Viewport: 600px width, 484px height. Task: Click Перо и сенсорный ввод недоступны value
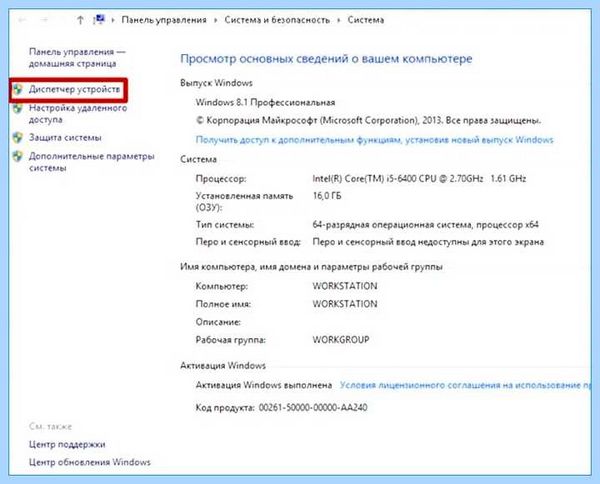(428, 242)
